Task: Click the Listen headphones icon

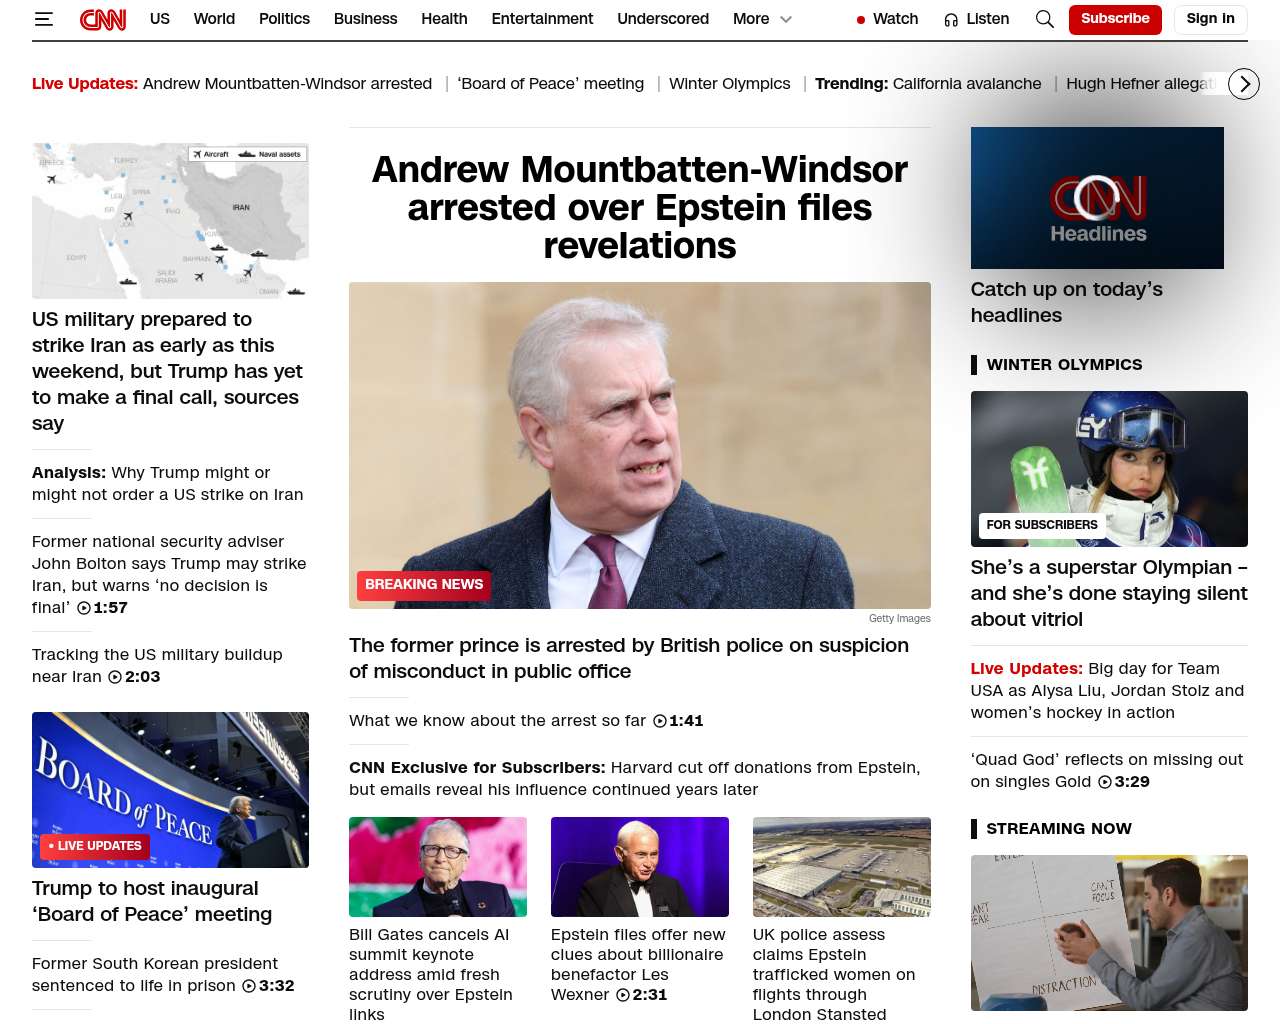Action: coord(951,20)
